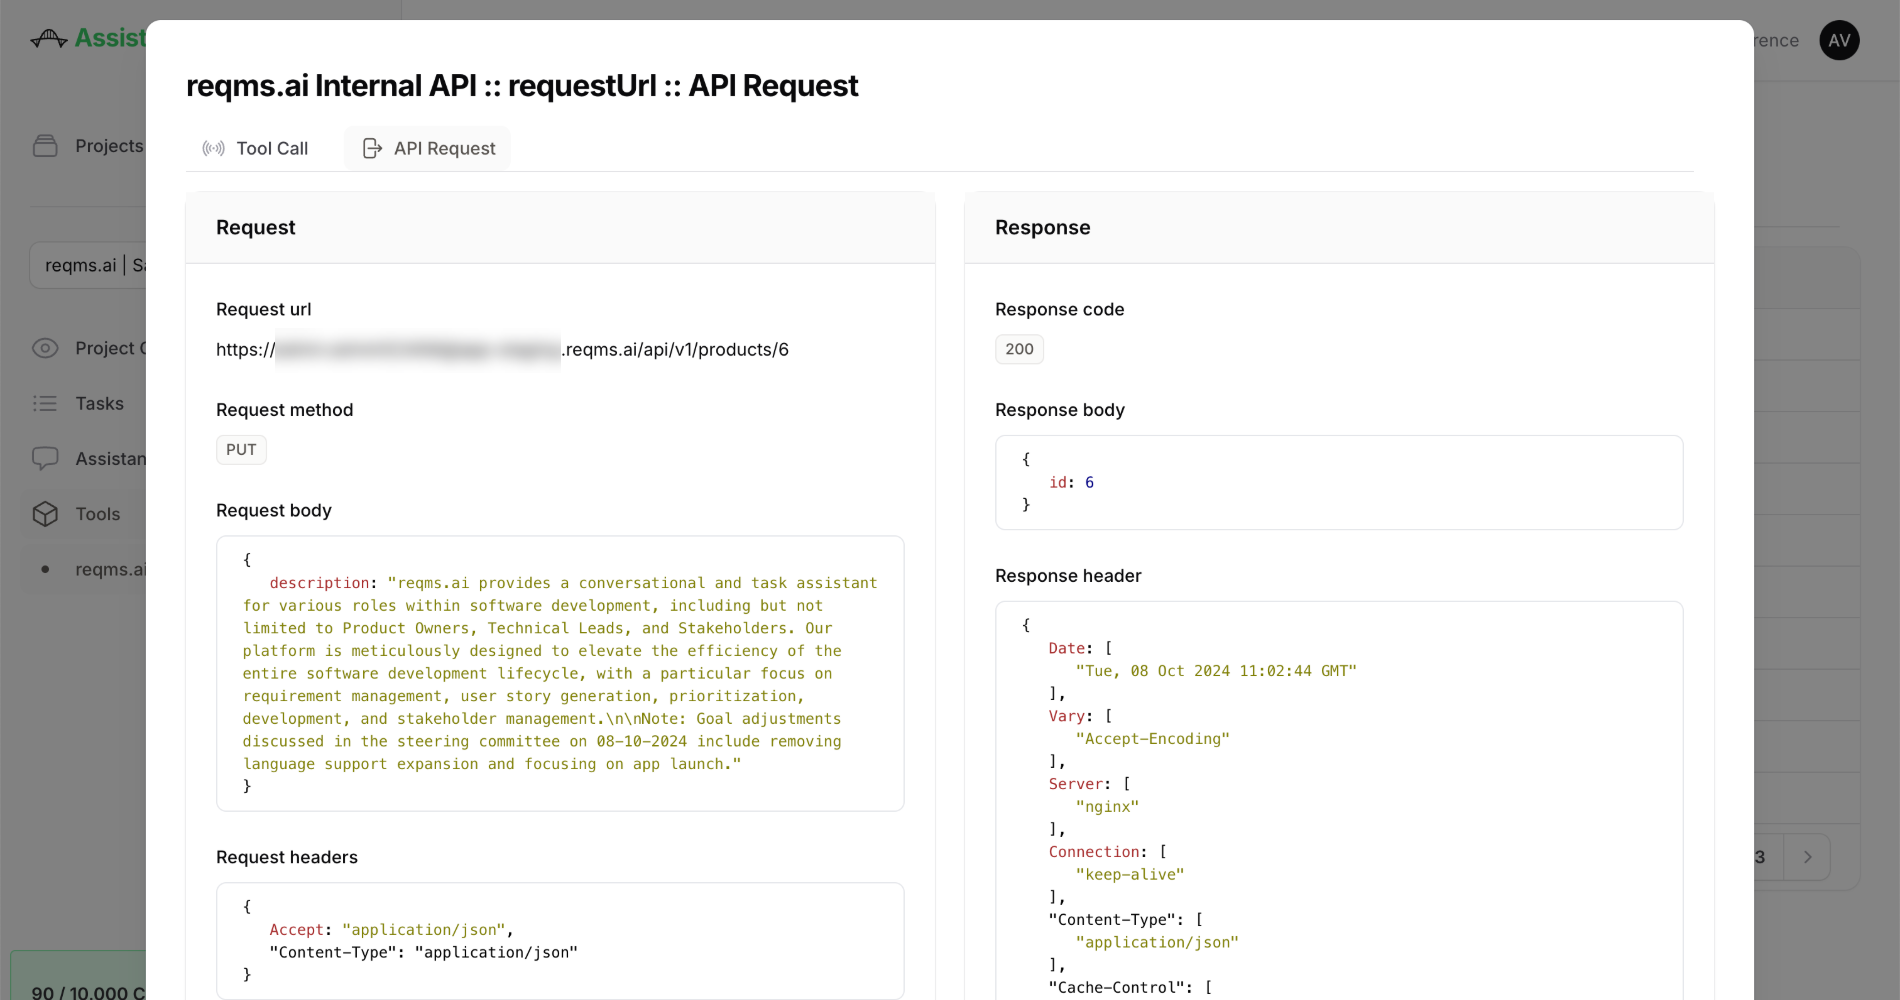Viewport: 1900px width, 1000px height.
Task: Click the 'Response header' label
Action: [x=1068, y=576]
